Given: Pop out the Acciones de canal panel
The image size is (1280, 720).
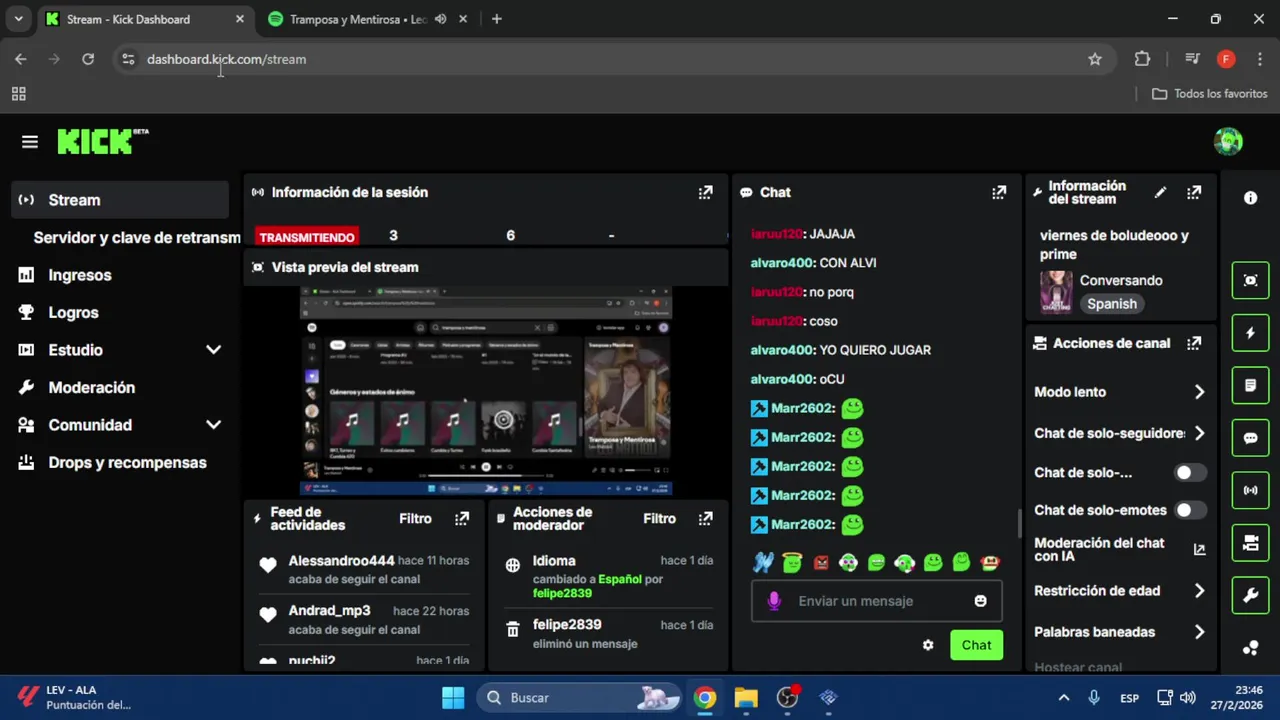Looking at the screenshot, I should tap(1194, 343).
